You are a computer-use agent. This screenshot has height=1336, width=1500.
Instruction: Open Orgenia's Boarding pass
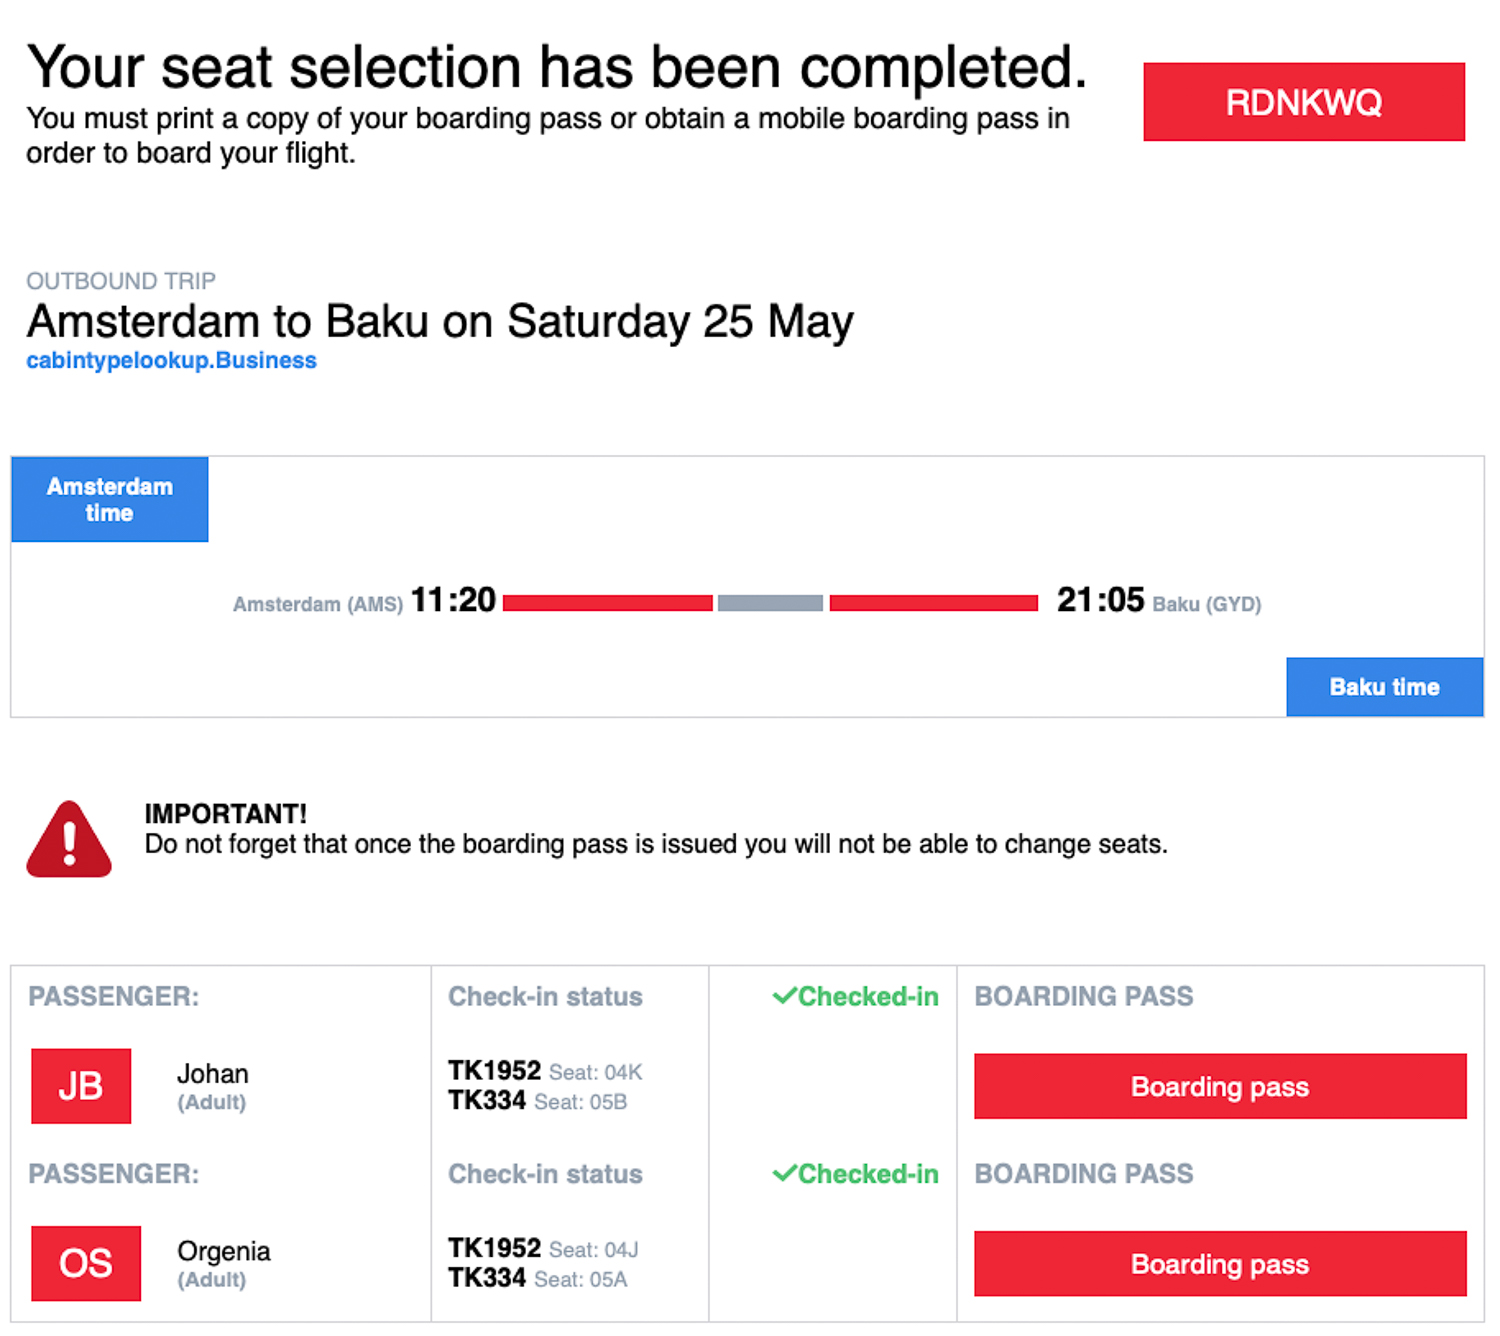tap(1220, 1264)
